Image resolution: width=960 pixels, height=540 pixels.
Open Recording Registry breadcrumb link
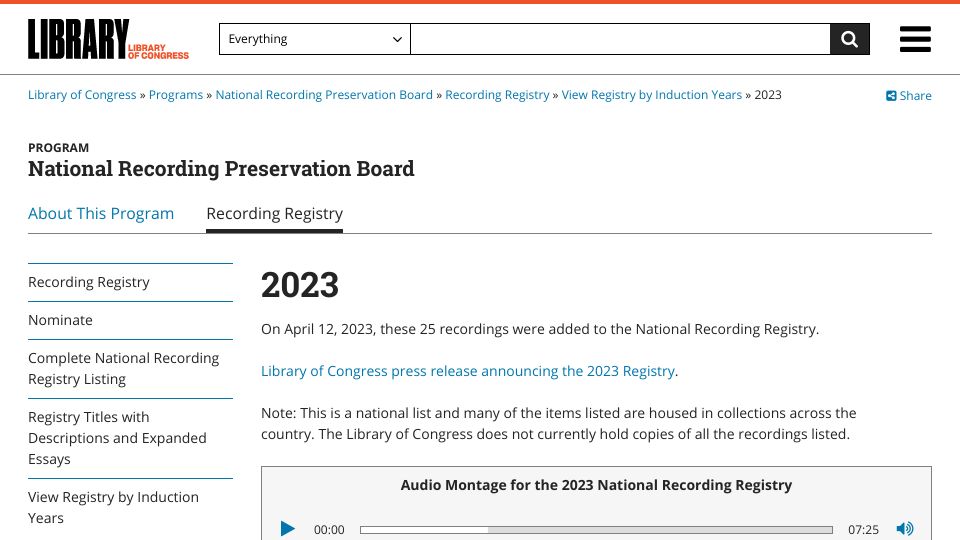pos(497,95)
